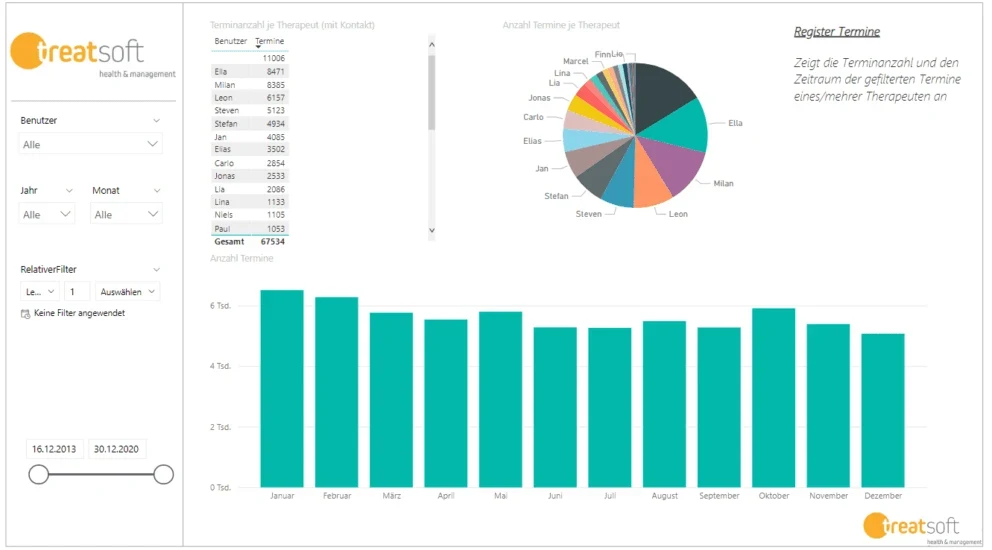Screen dimensions: 992x550
Task: Click the Juli bar
Action: 610,408
